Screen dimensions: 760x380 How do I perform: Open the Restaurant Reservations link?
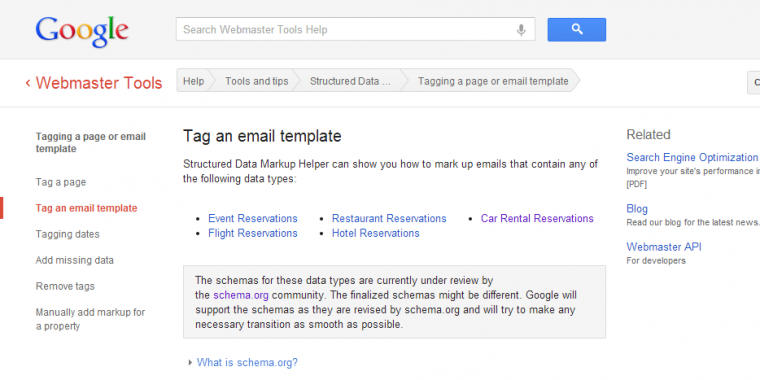389,219
